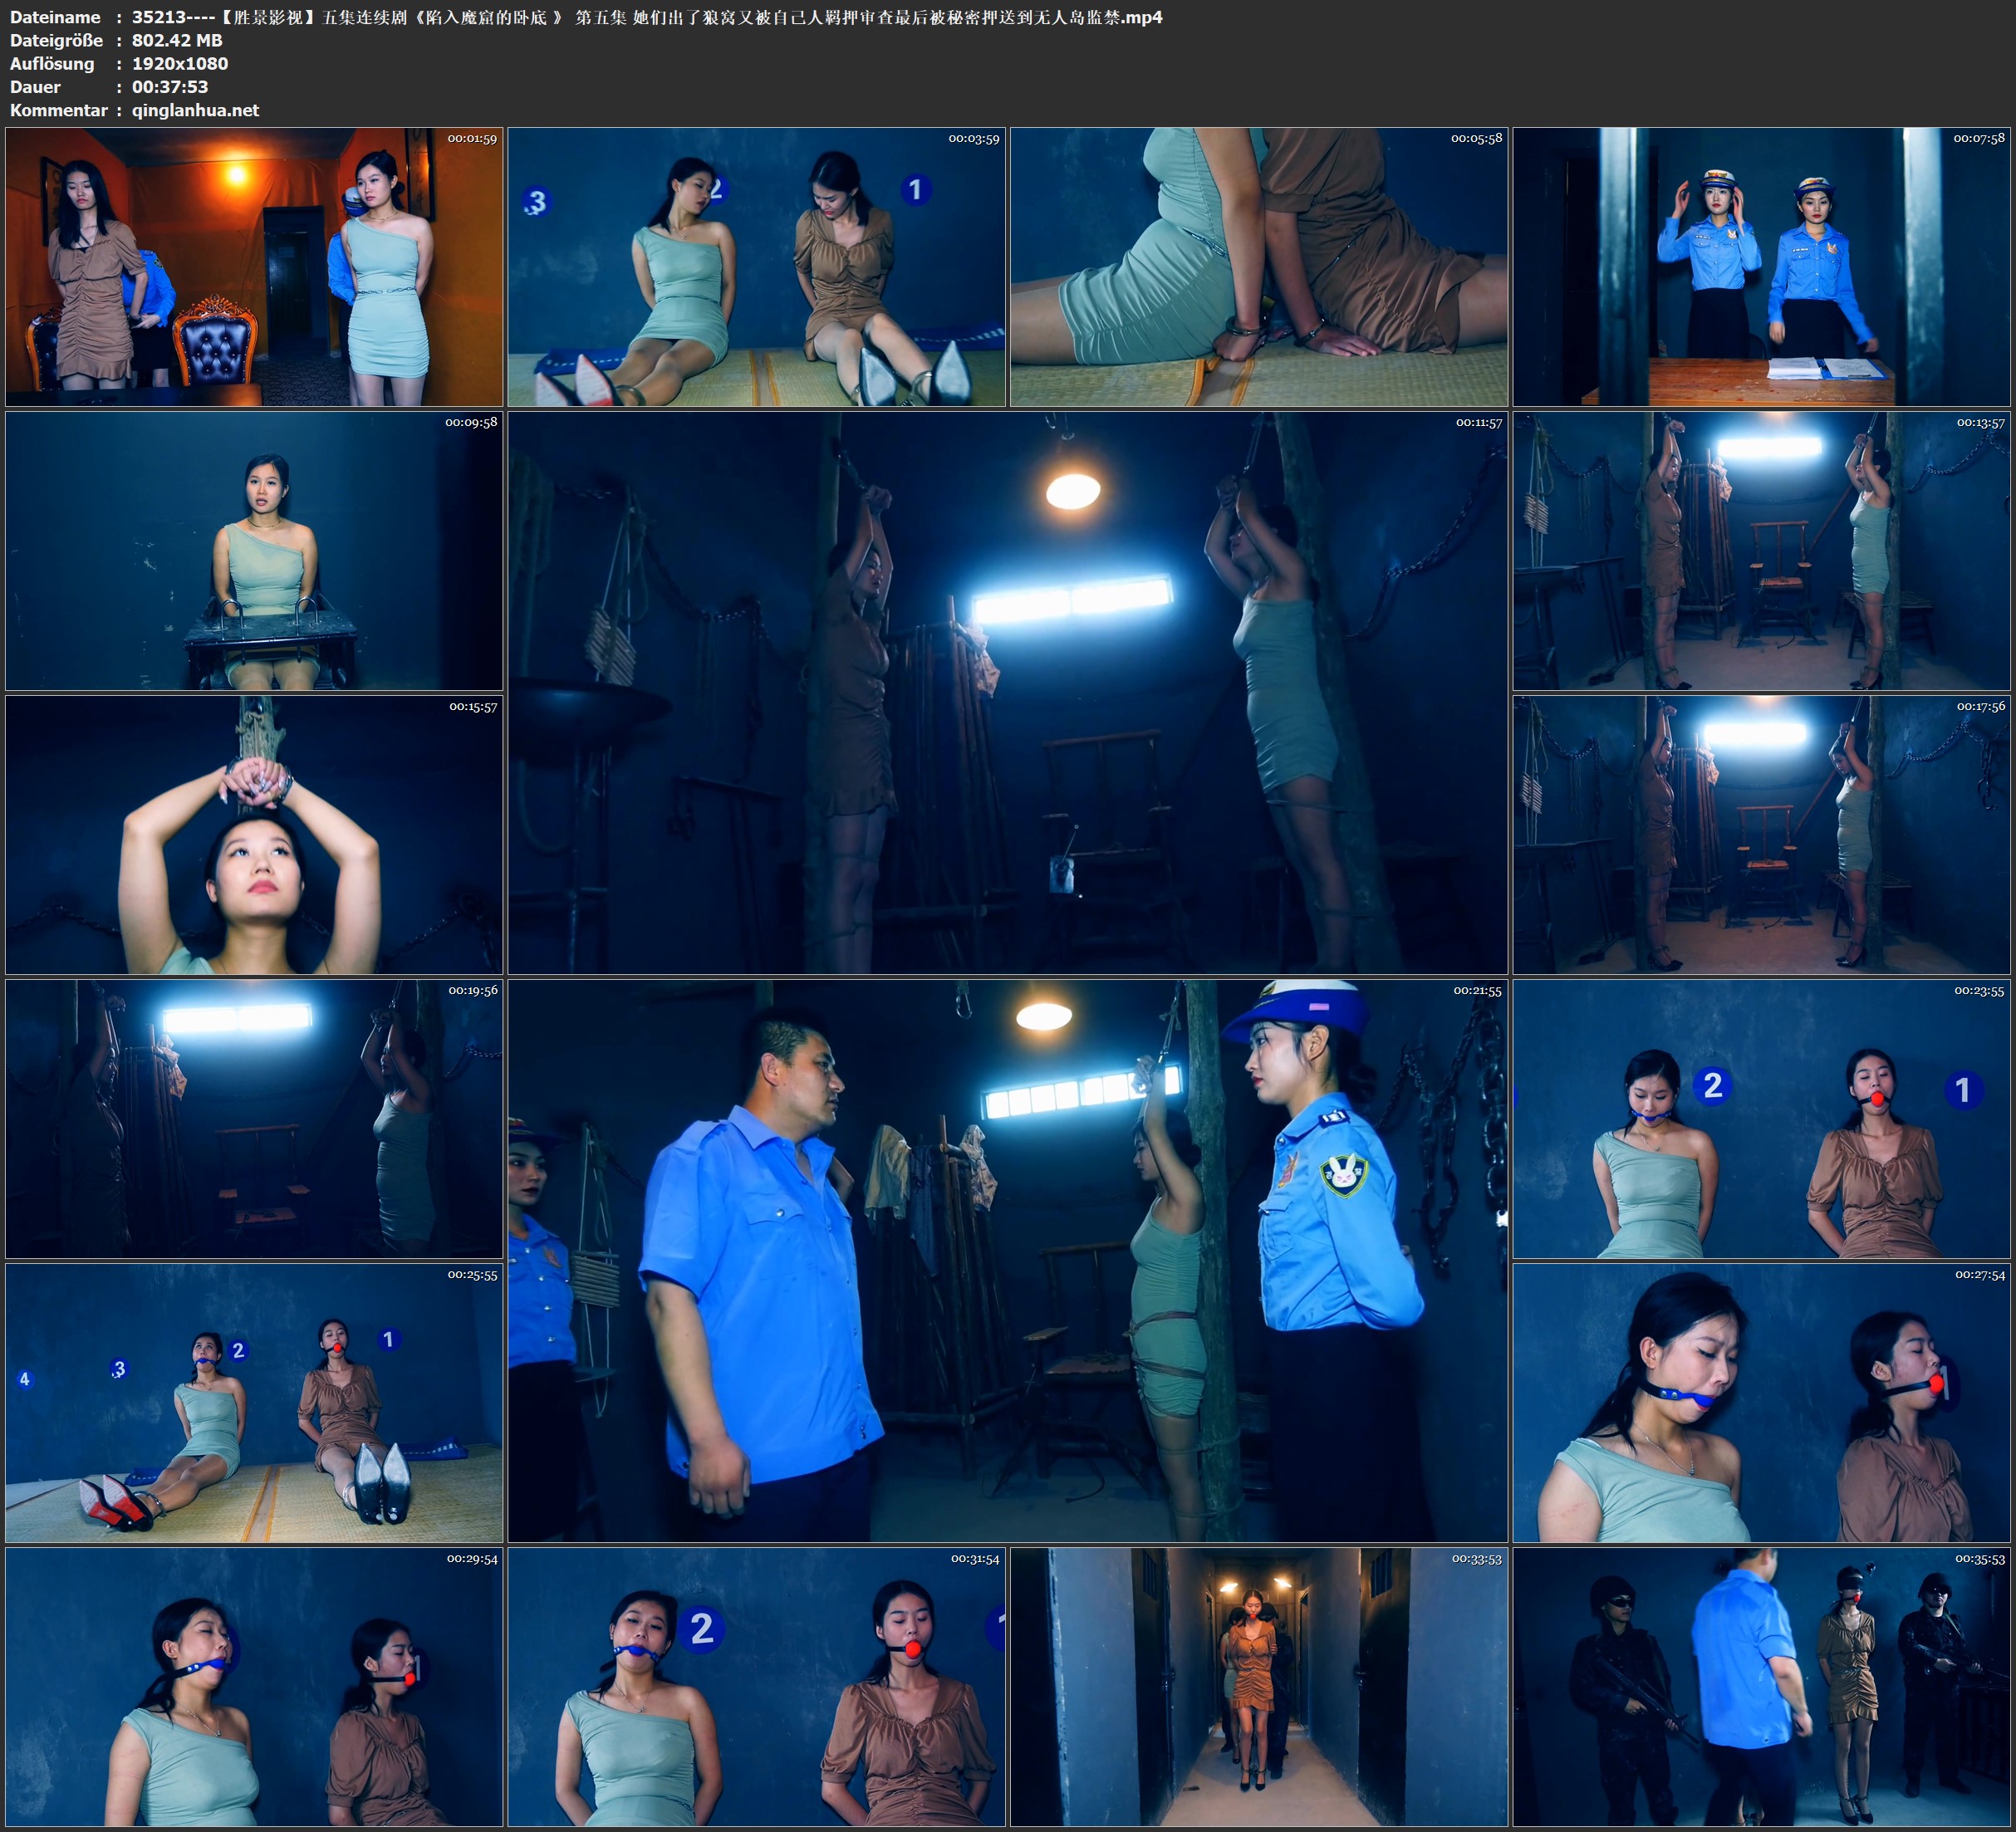Open the large 00:21:55 frame

[x=1007, y=1261]
